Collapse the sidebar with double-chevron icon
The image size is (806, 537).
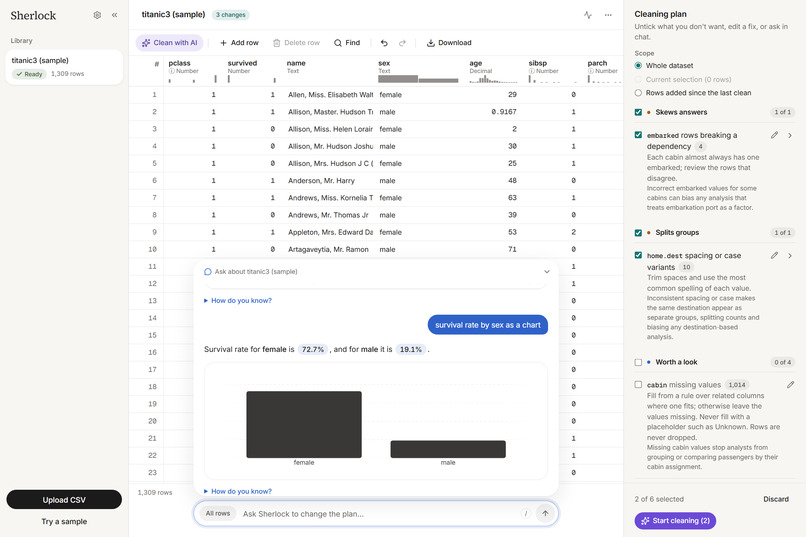pos(114,15)
